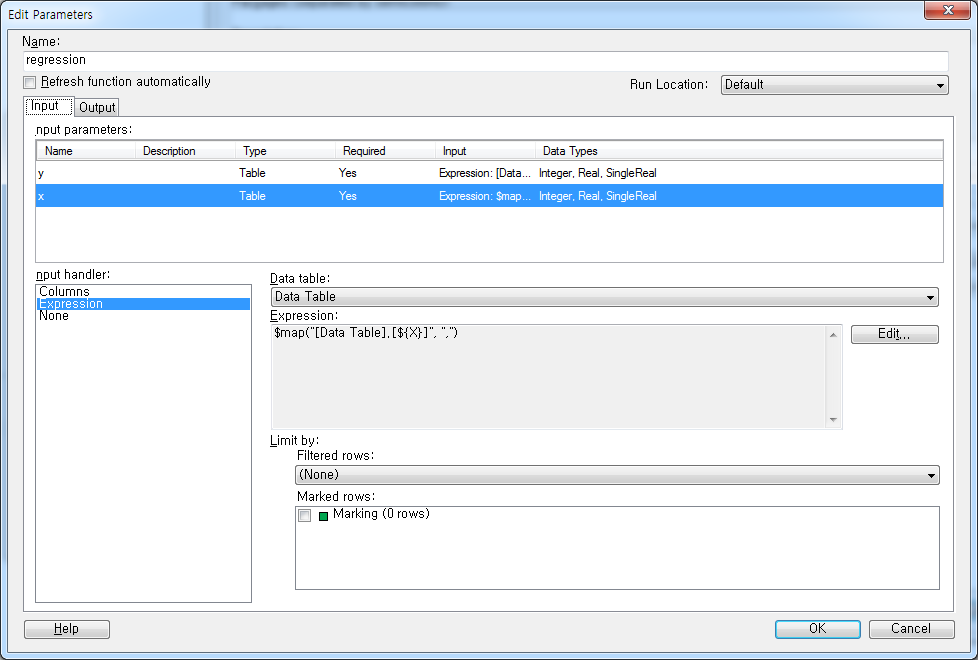Click the Cancel button
978x660 pixels.
pyautogui.click(x=911, y=629)
